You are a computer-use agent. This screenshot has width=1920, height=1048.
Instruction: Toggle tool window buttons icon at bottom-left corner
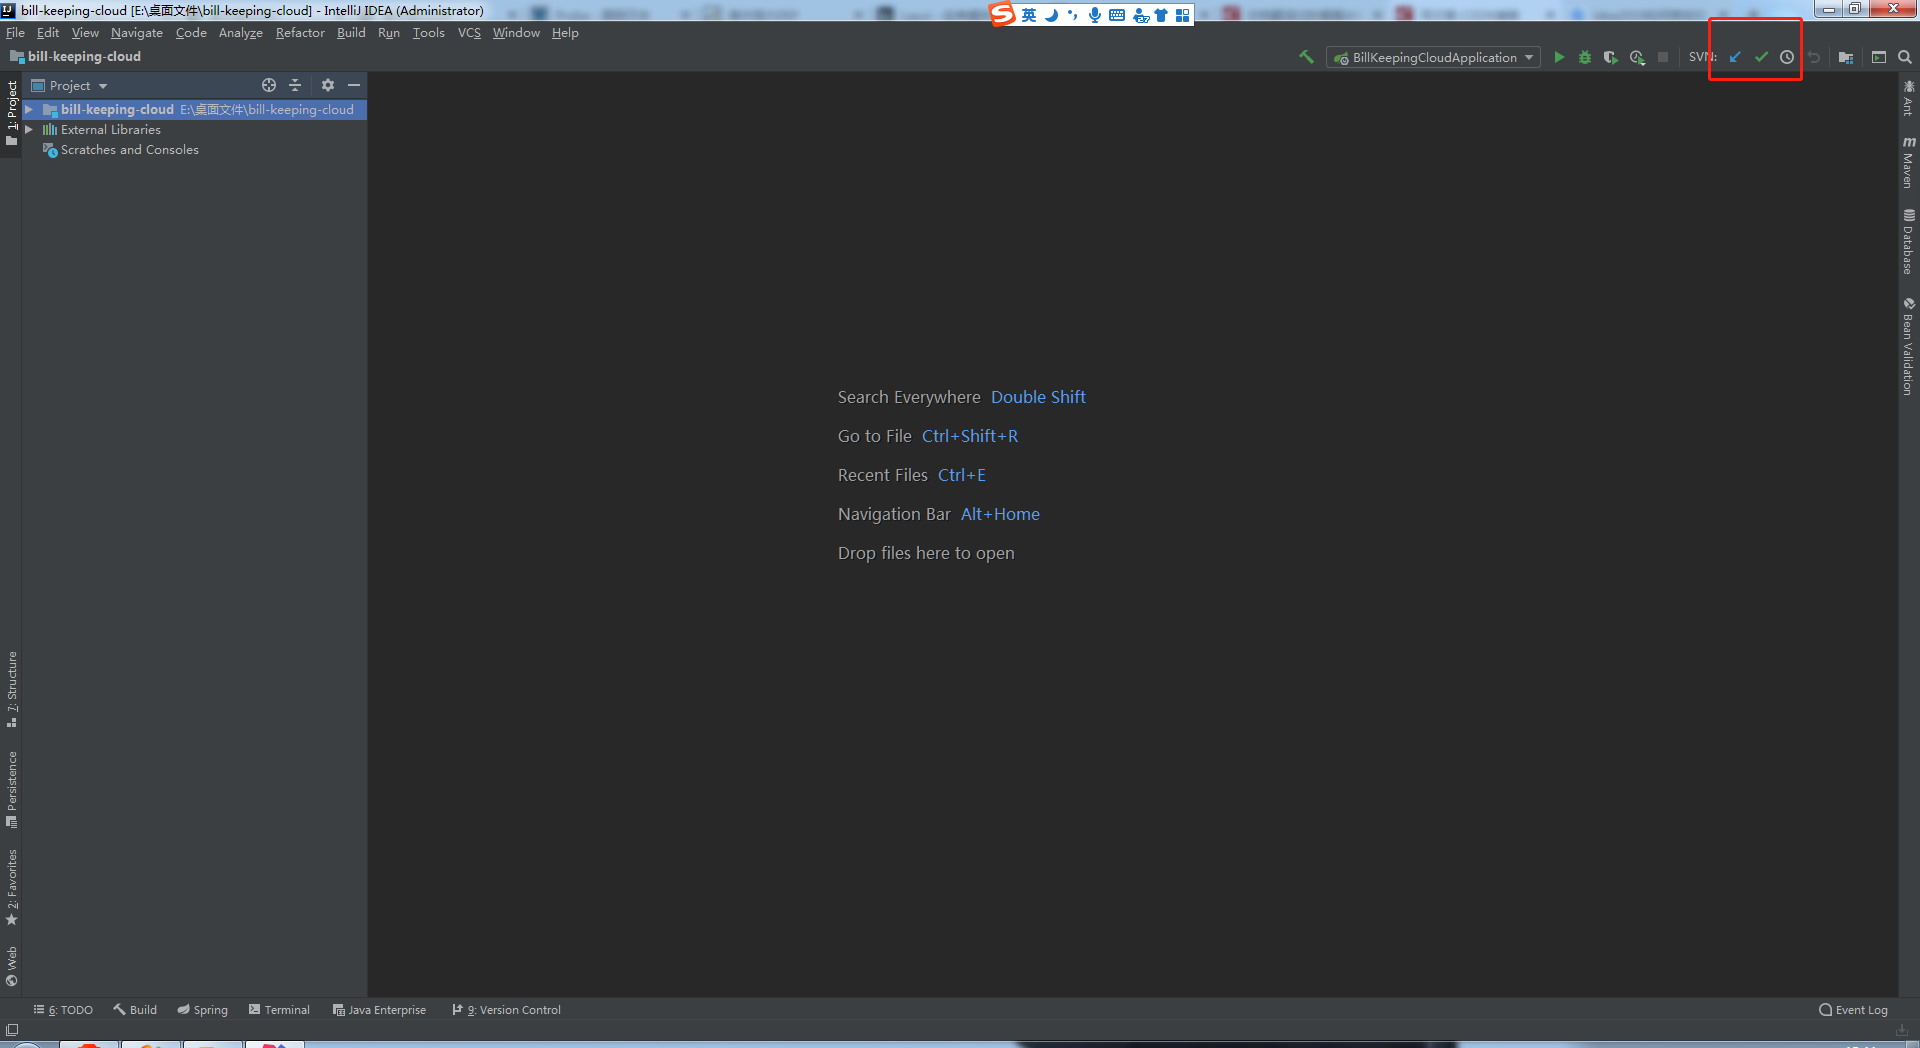12,1030
